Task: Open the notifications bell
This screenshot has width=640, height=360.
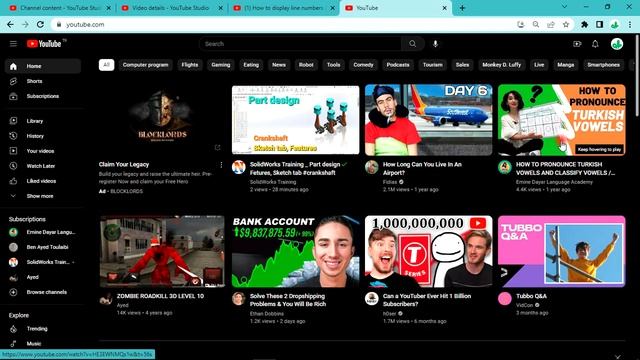Action: pyautogui.click(x=595, y=44)
